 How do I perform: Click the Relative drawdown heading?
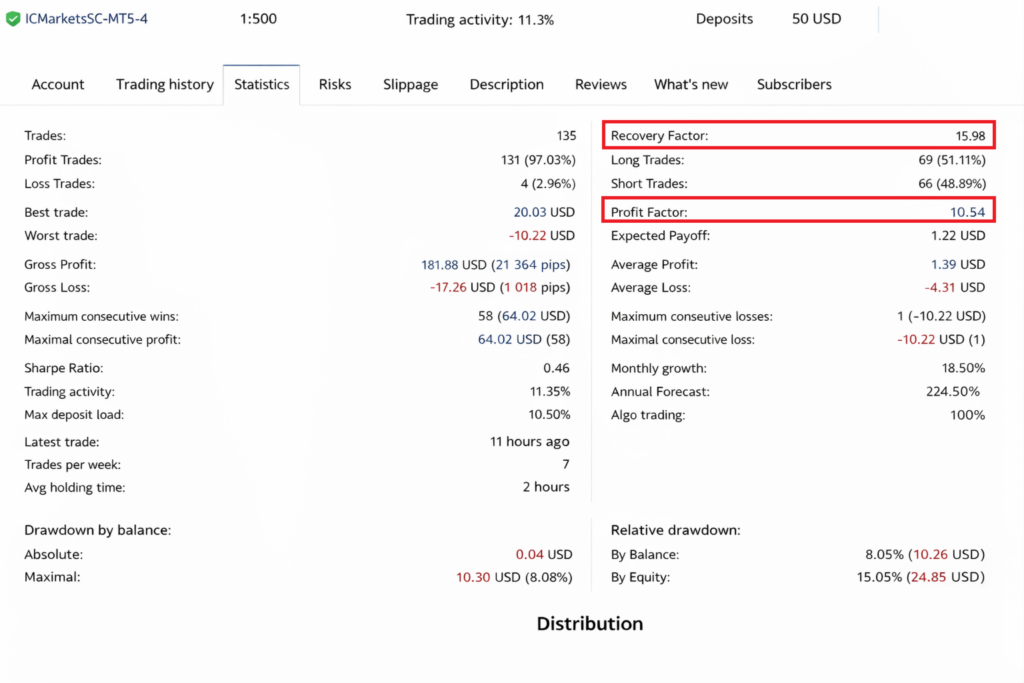pyautogui.click(x=675, y=530)
